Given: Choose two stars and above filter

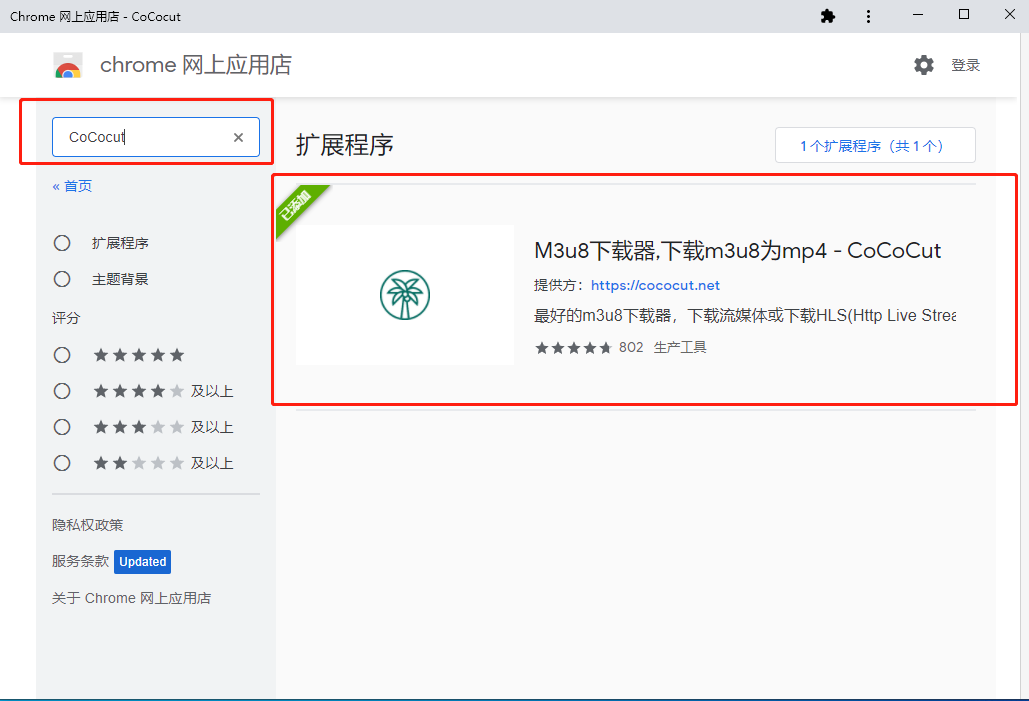Looking at the screenshot, I should coord(62,463).
